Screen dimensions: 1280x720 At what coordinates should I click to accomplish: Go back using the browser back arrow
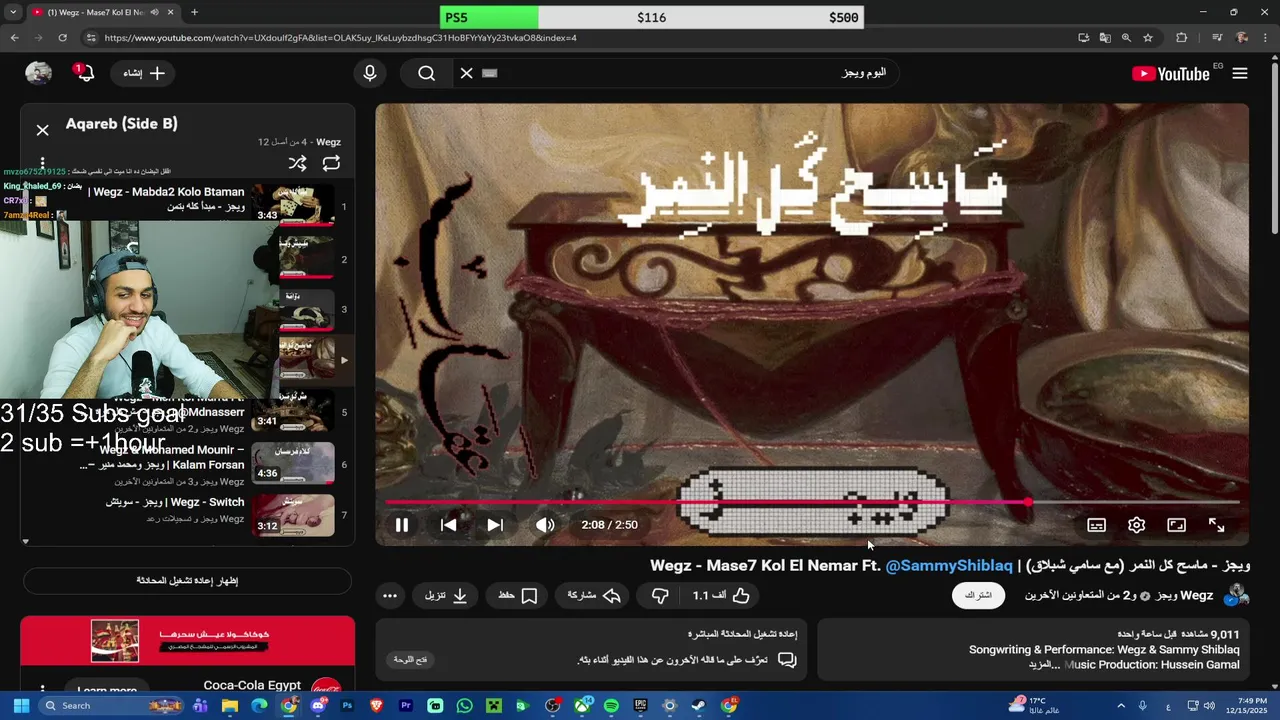[14, 38]
